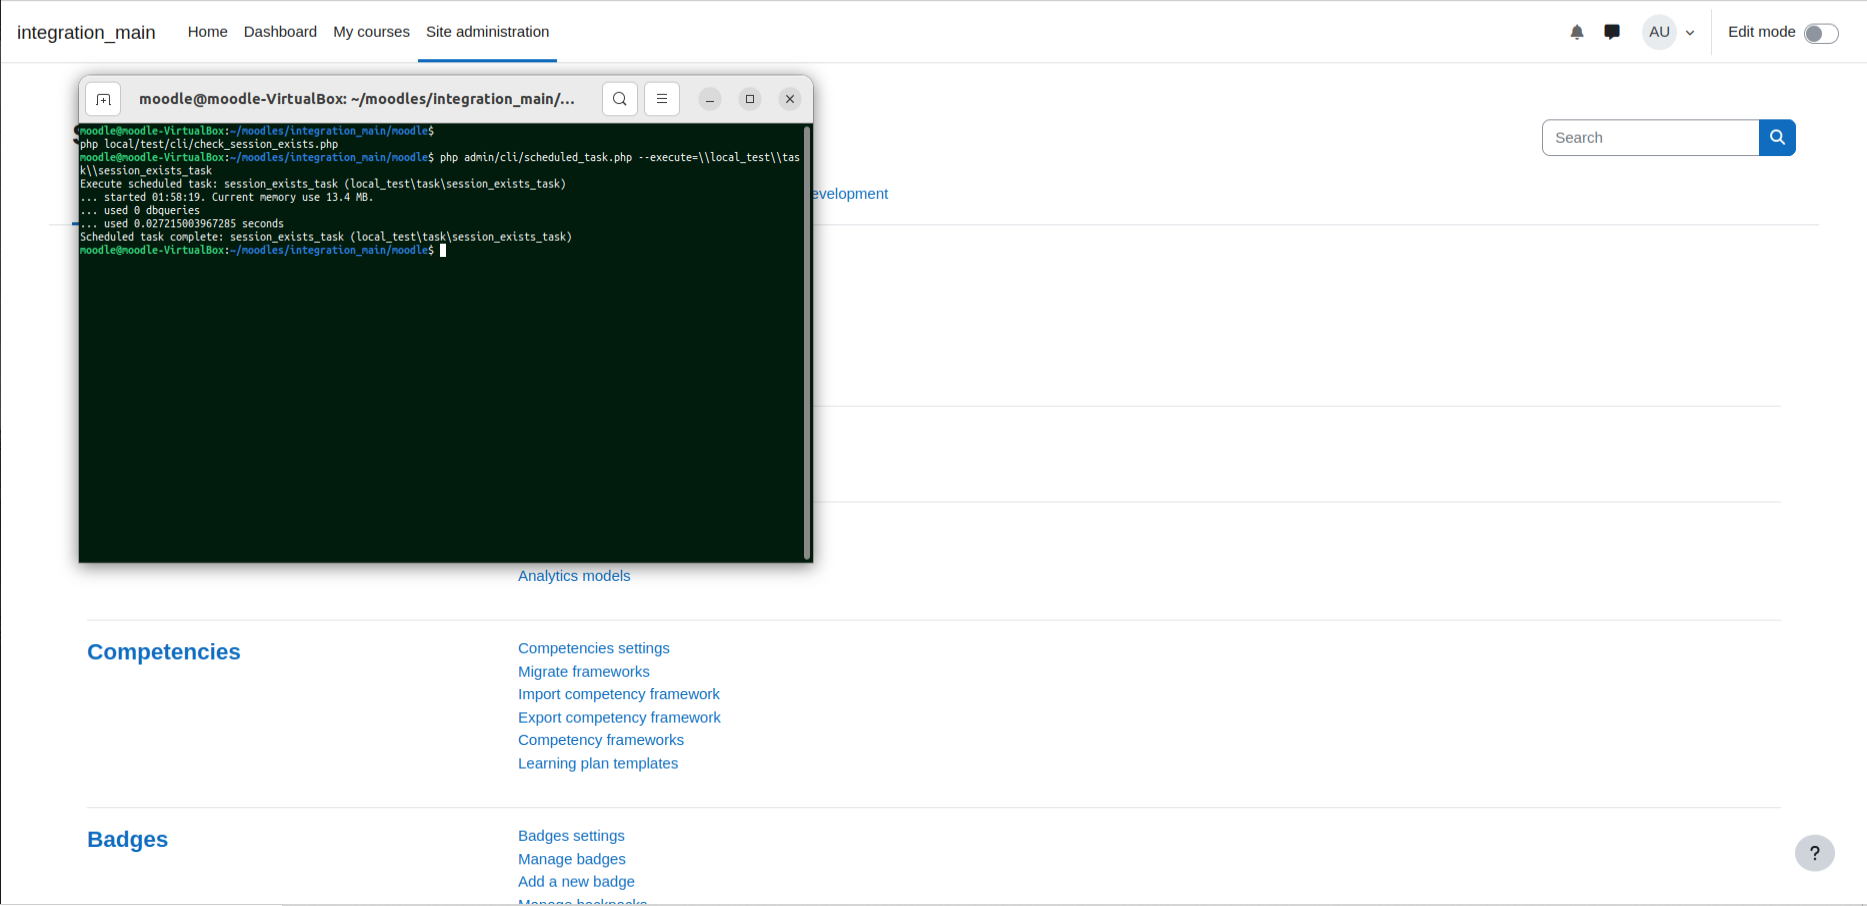Click the terminal window title bar text
The height and width of the screenshot is (906, 1867).
tap(357, 99)
